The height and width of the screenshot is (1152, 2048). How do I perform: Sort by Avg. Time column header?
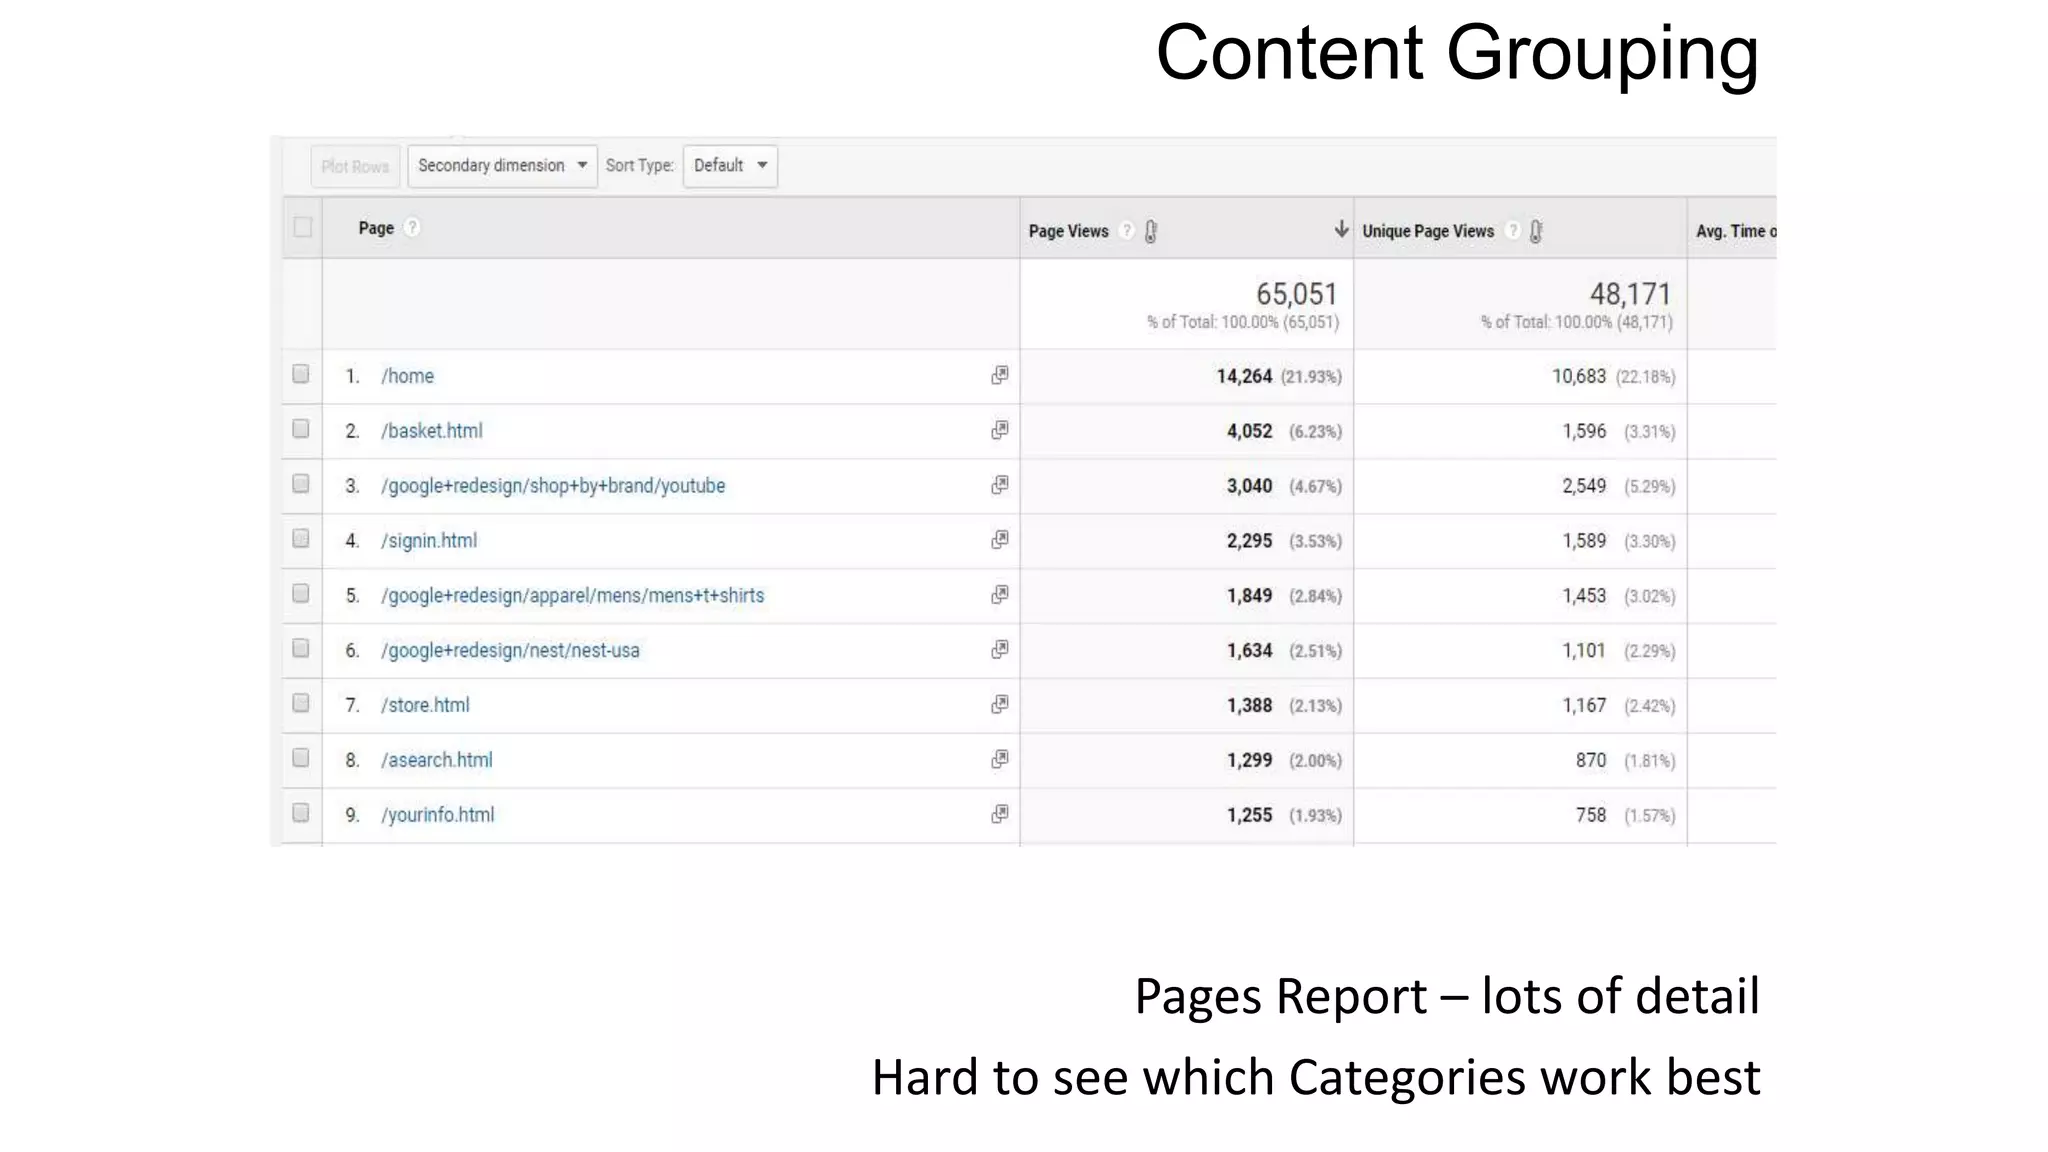(x=1735, y=231)
